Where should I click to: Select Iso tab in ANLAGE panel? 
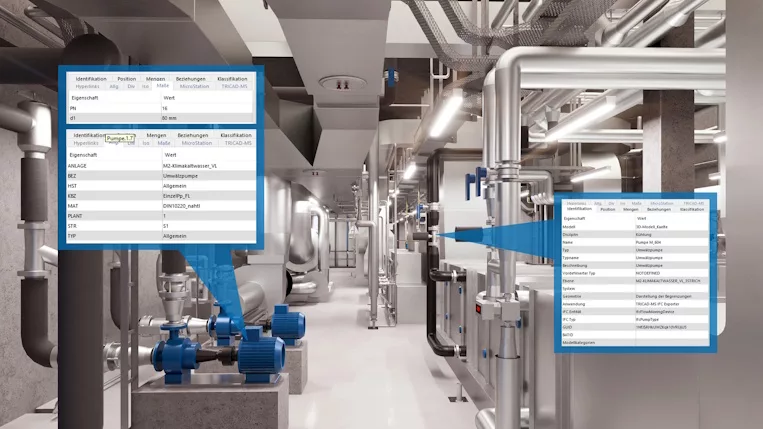146,143
